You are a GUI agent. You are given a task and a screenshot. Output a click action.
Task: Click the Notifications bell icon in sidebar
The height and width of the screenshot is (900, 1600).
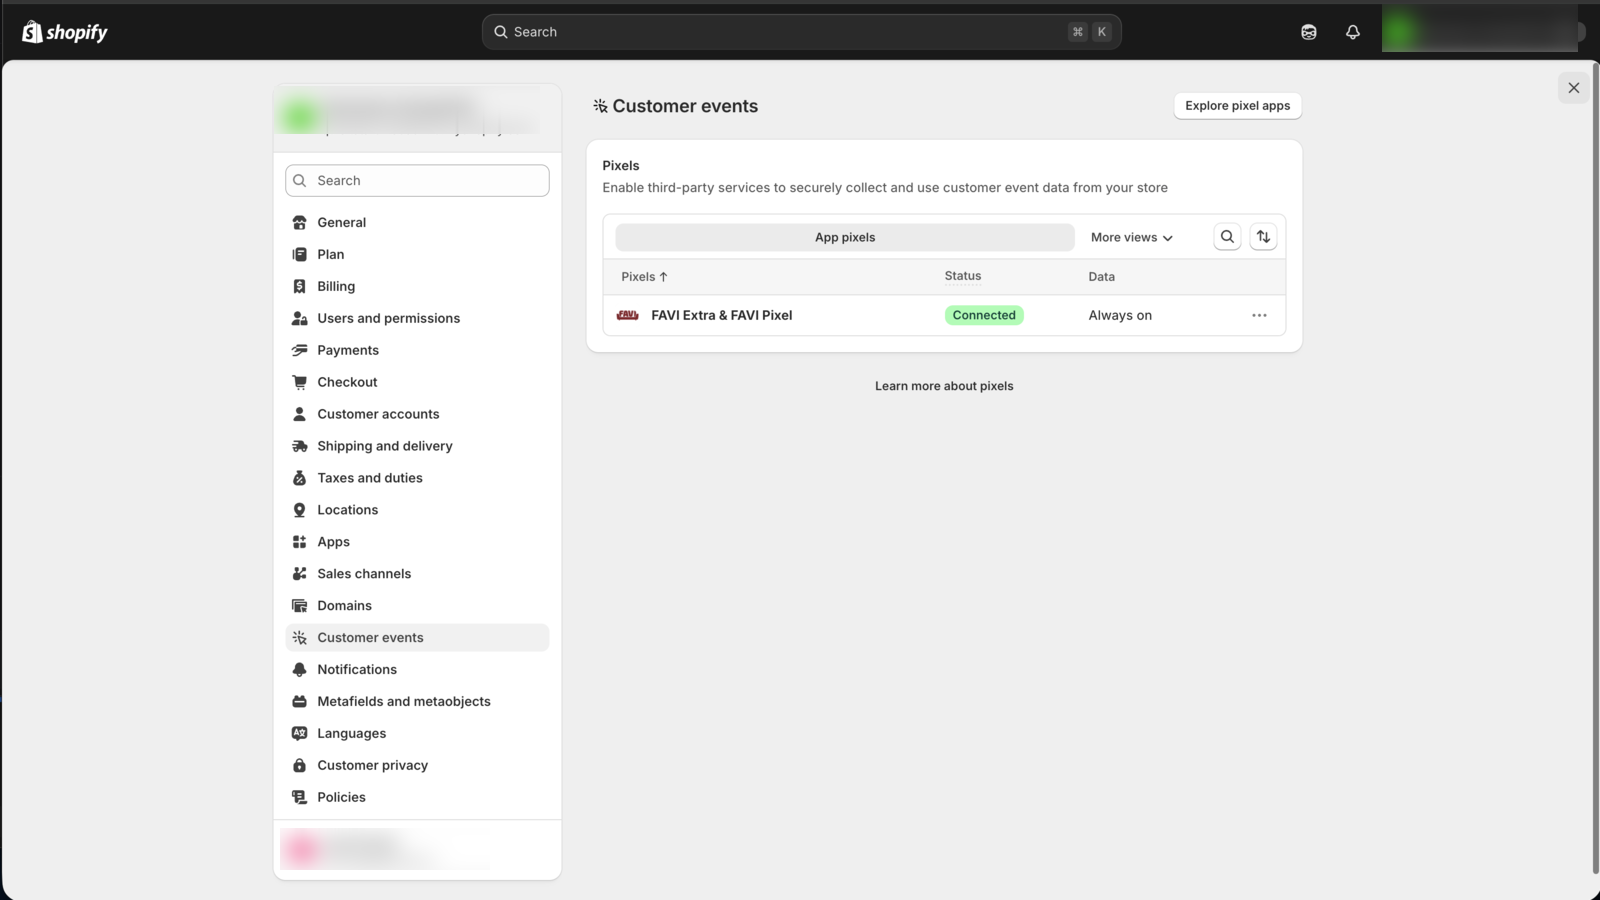click(299, 670)
